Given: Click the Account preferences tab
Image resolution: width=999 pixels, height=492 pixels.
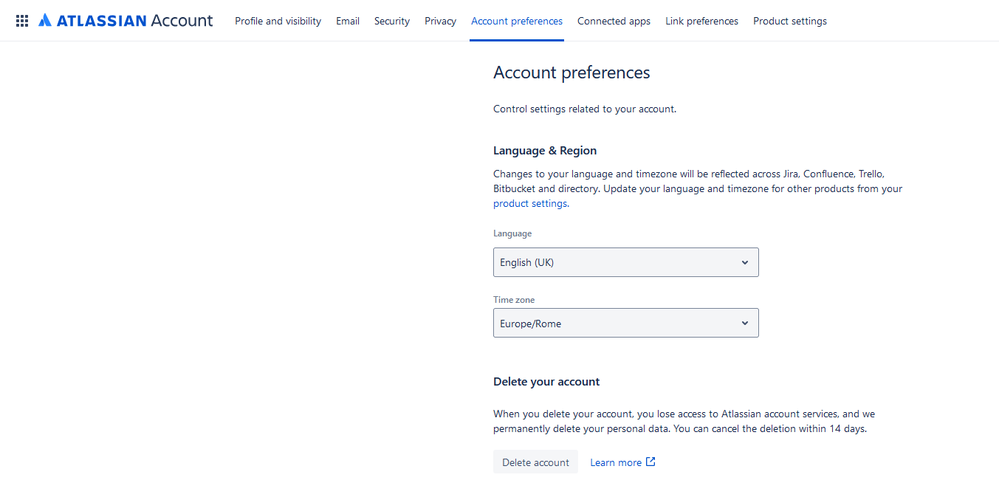Looking at the screenshot, I should (517, 21).
